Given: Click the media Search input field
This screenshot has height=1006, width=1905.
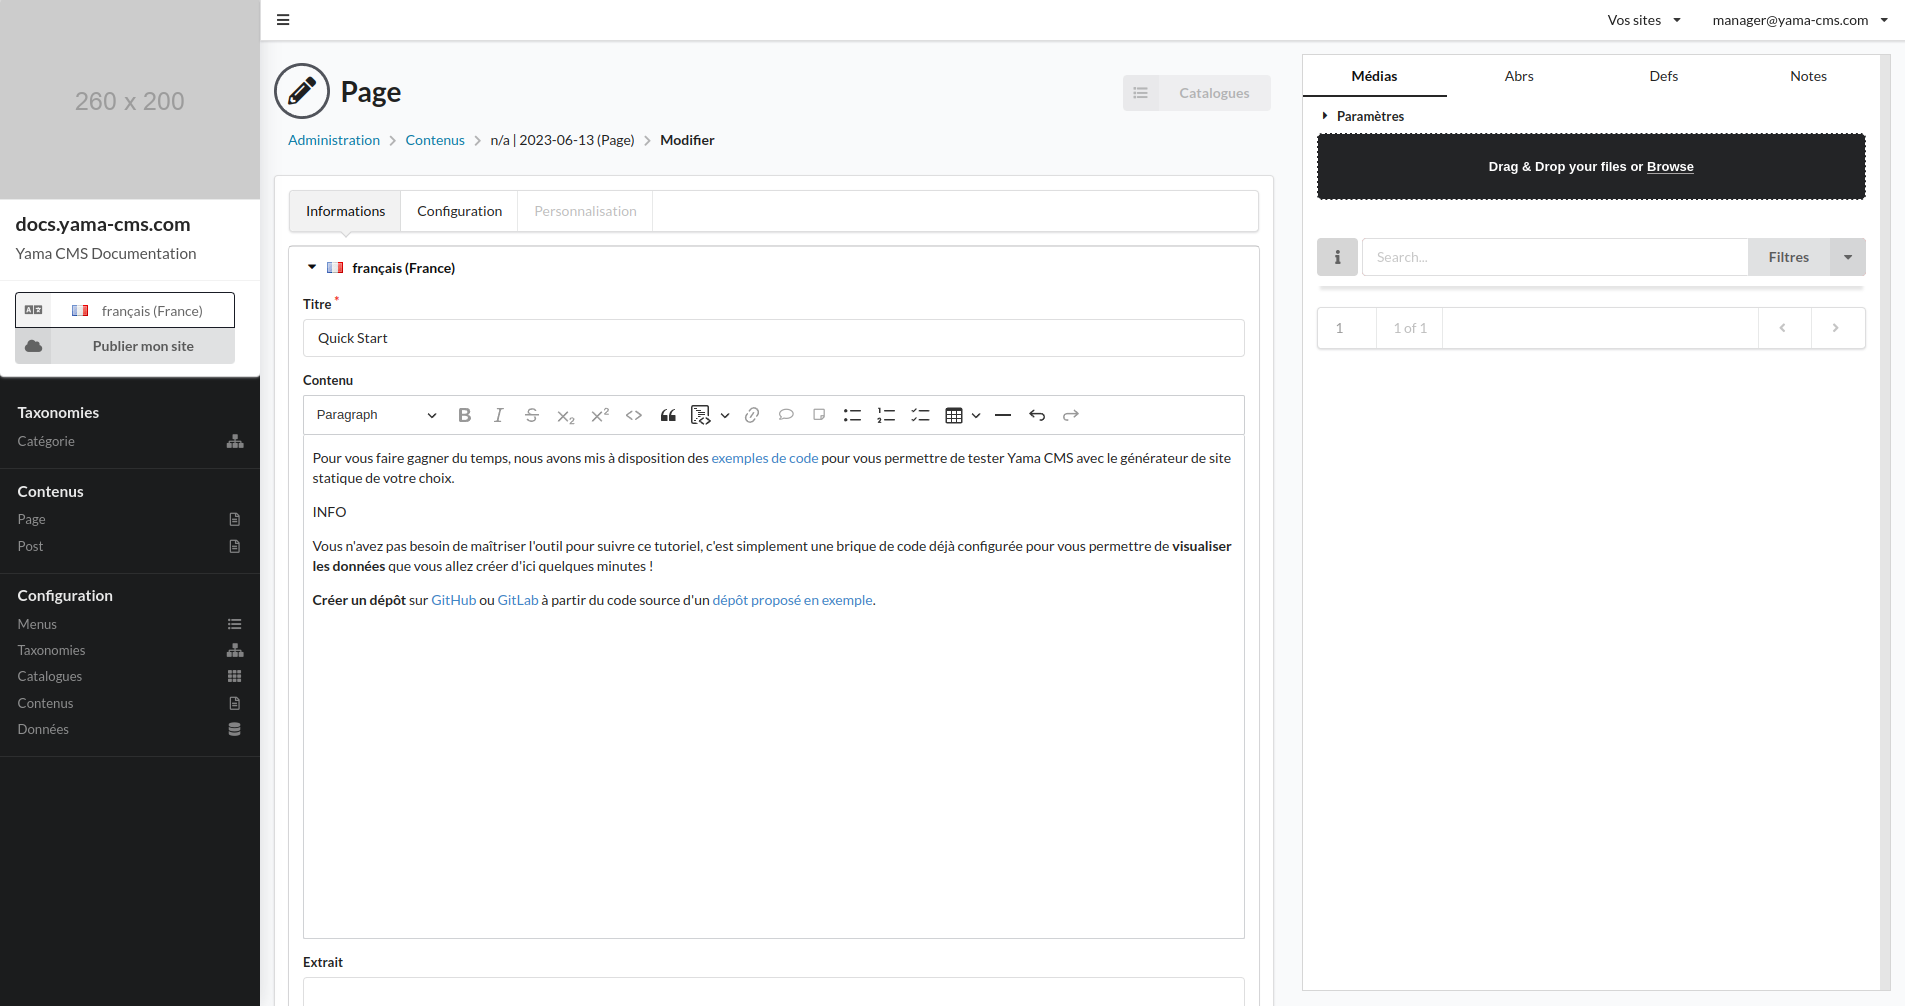Looking at the screenshot, I should (x=1554, y=257).
